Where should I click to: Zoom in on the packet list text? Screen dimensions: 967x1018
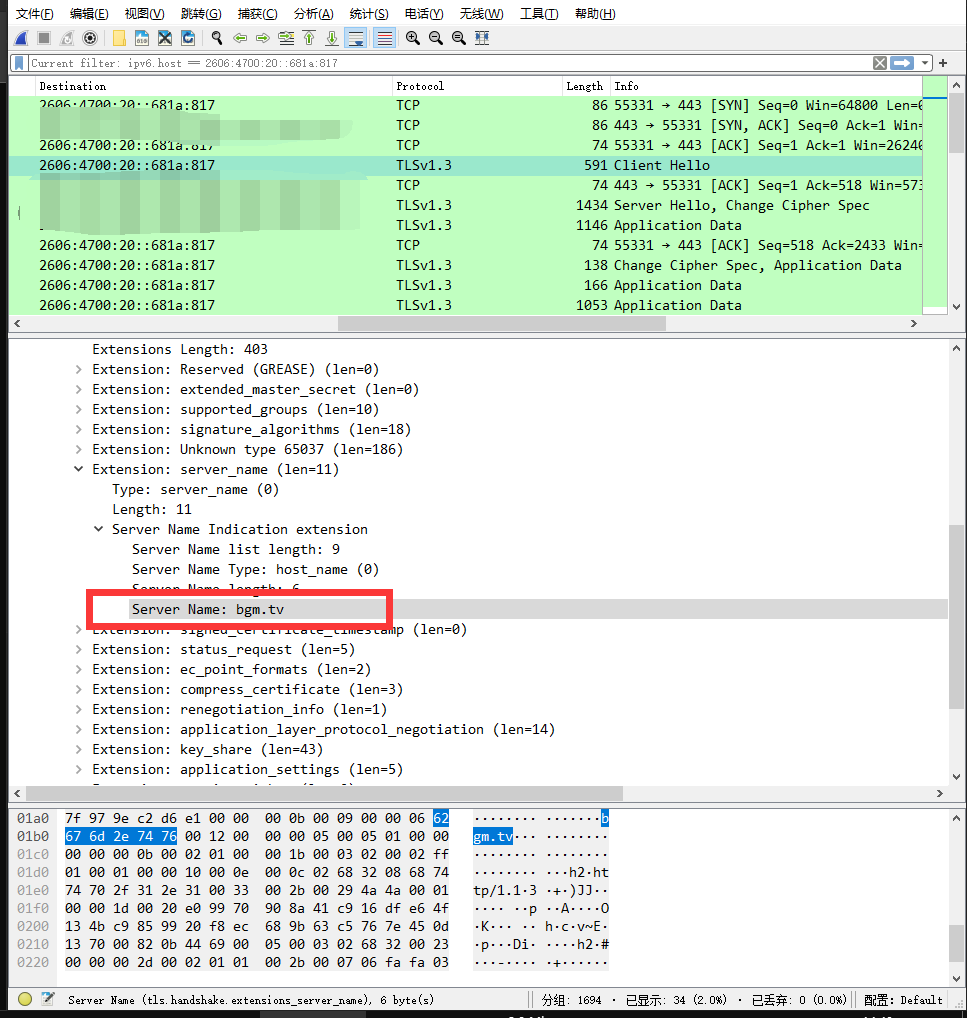point(412,37)
